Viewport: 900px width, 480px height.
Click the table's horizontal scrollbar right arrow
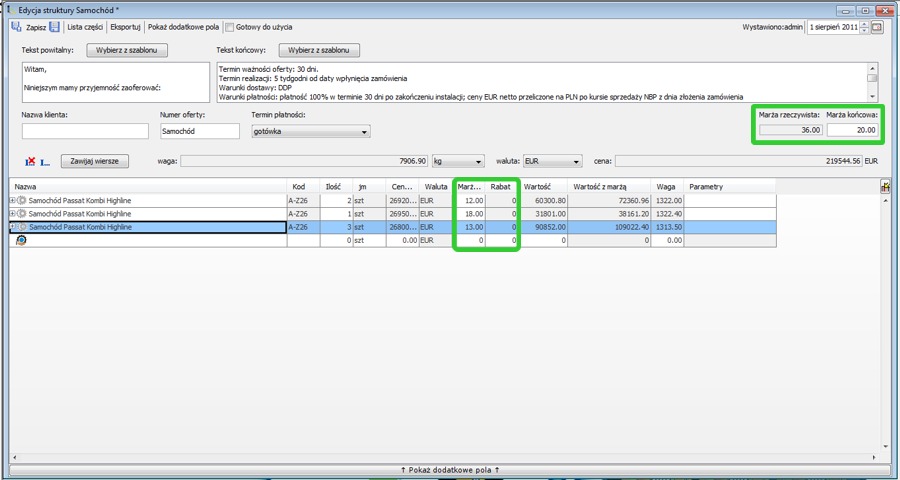click(x=875, y=458)
